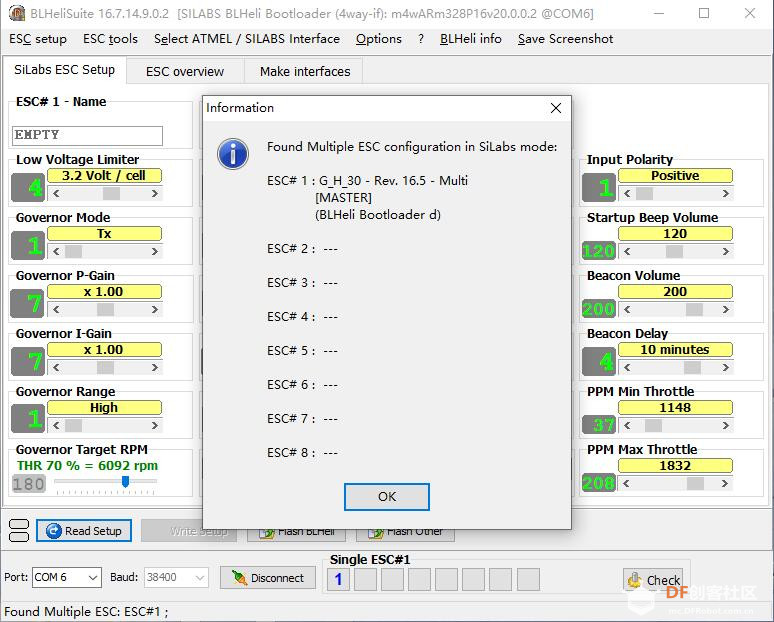774x622 pixels.
Task: Increase Input Polarity with right arrow
Action: pos(726,194)
